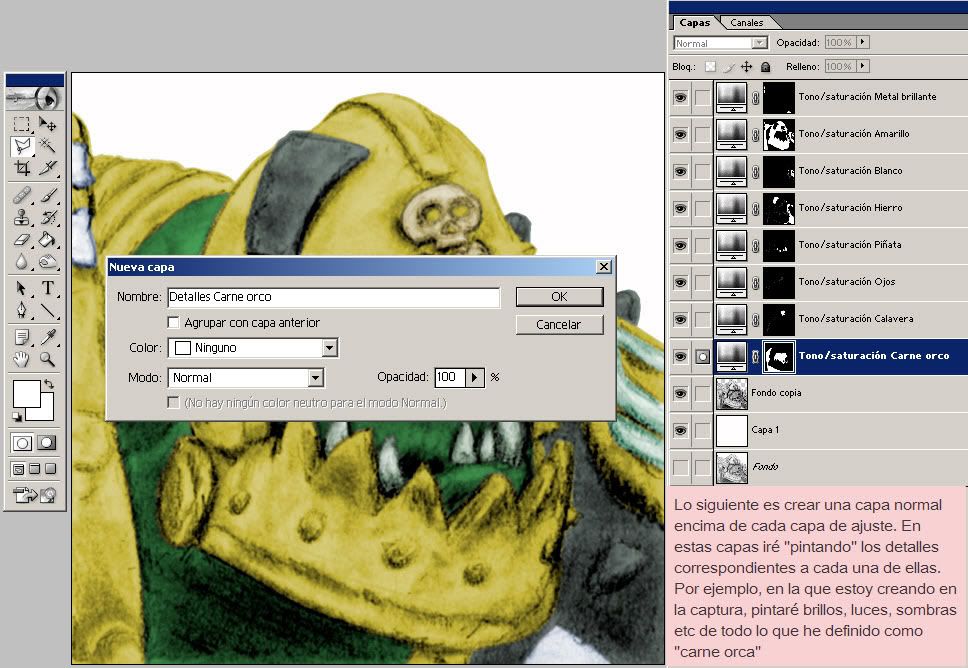Select the Slice tool
This screenshot has width=968, height=668.
(48, 168)
